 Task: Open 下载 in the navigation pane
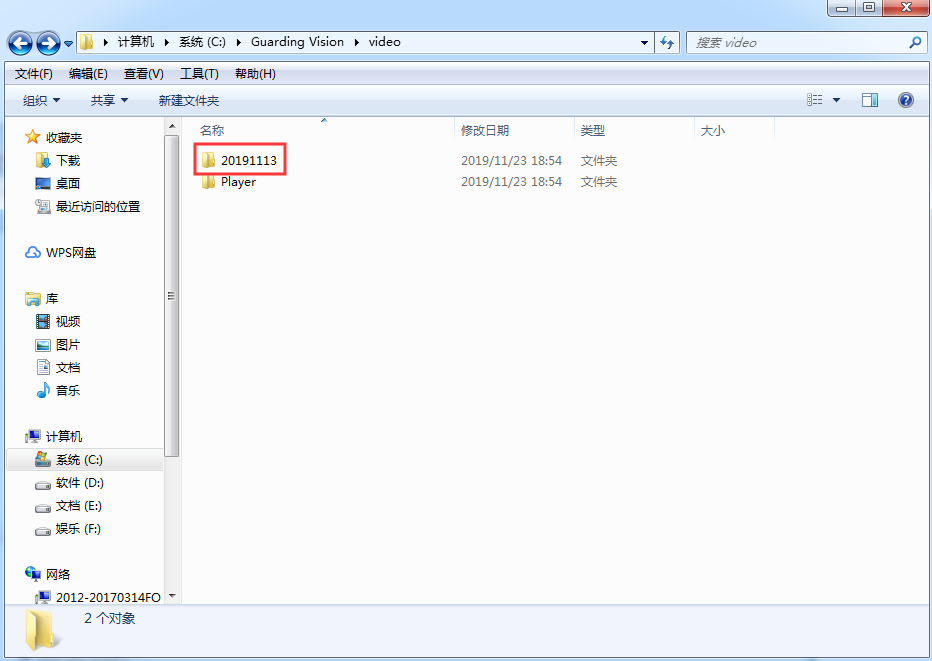click(68, 160)
